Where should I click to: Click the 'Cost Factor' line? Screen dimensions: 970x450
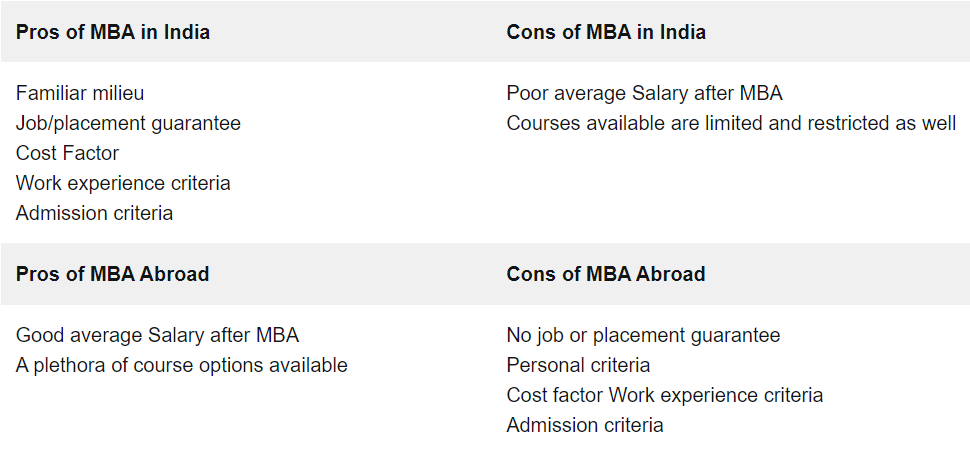point(67,153)
